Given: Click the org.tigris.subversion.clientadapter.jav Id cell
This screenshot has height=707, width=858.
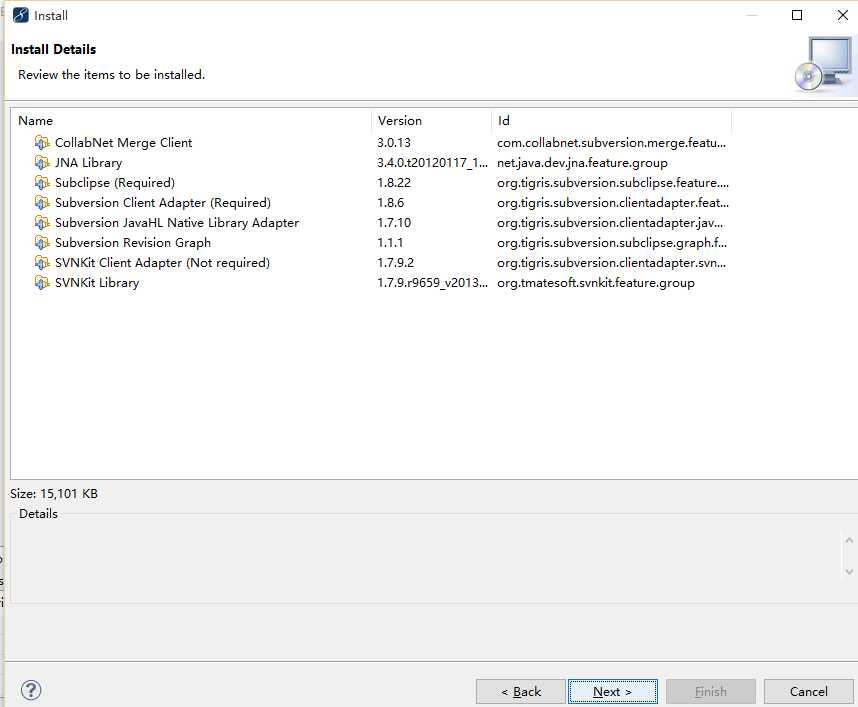Looking at the screenshot, I should pos(610,223).
